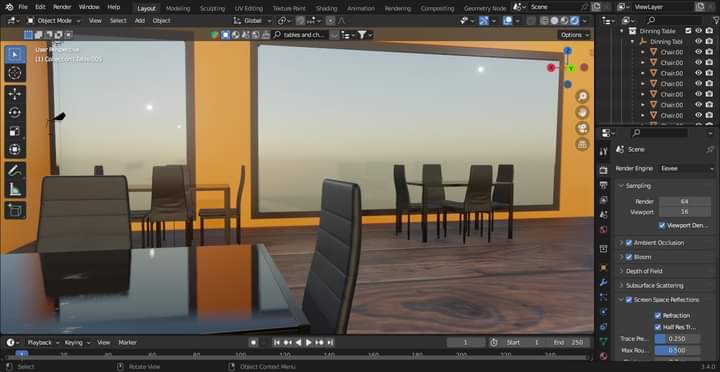Toggle camera view with the camera gizmo
Image resolution: width=720 pixels, height=372 pixels.
pyautogui.click(x=582, y=129)
